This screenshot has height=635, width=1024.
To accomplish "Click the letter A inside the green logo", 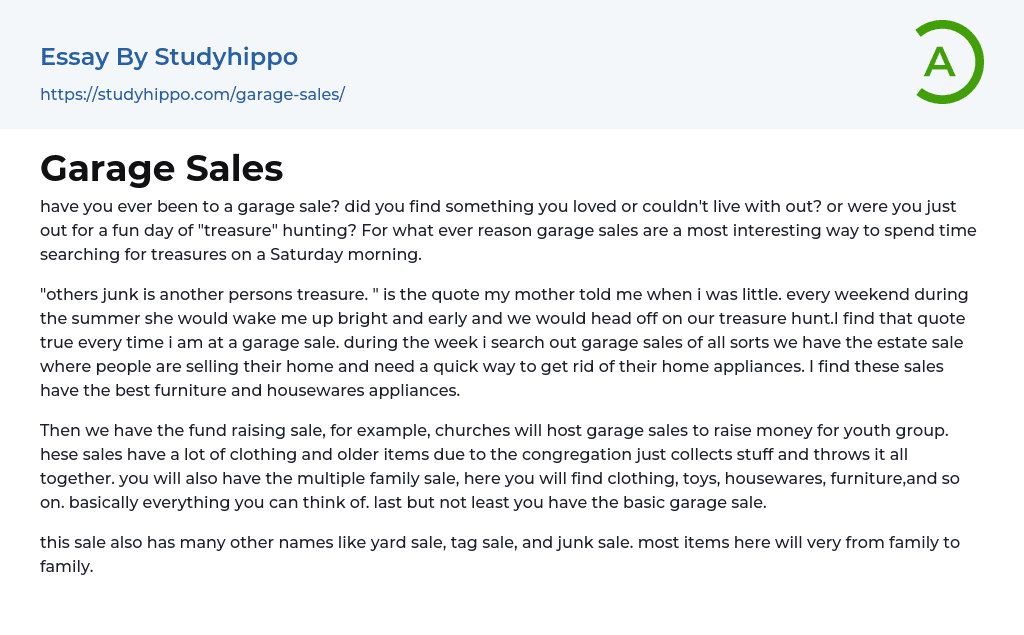I will [940, 62].
